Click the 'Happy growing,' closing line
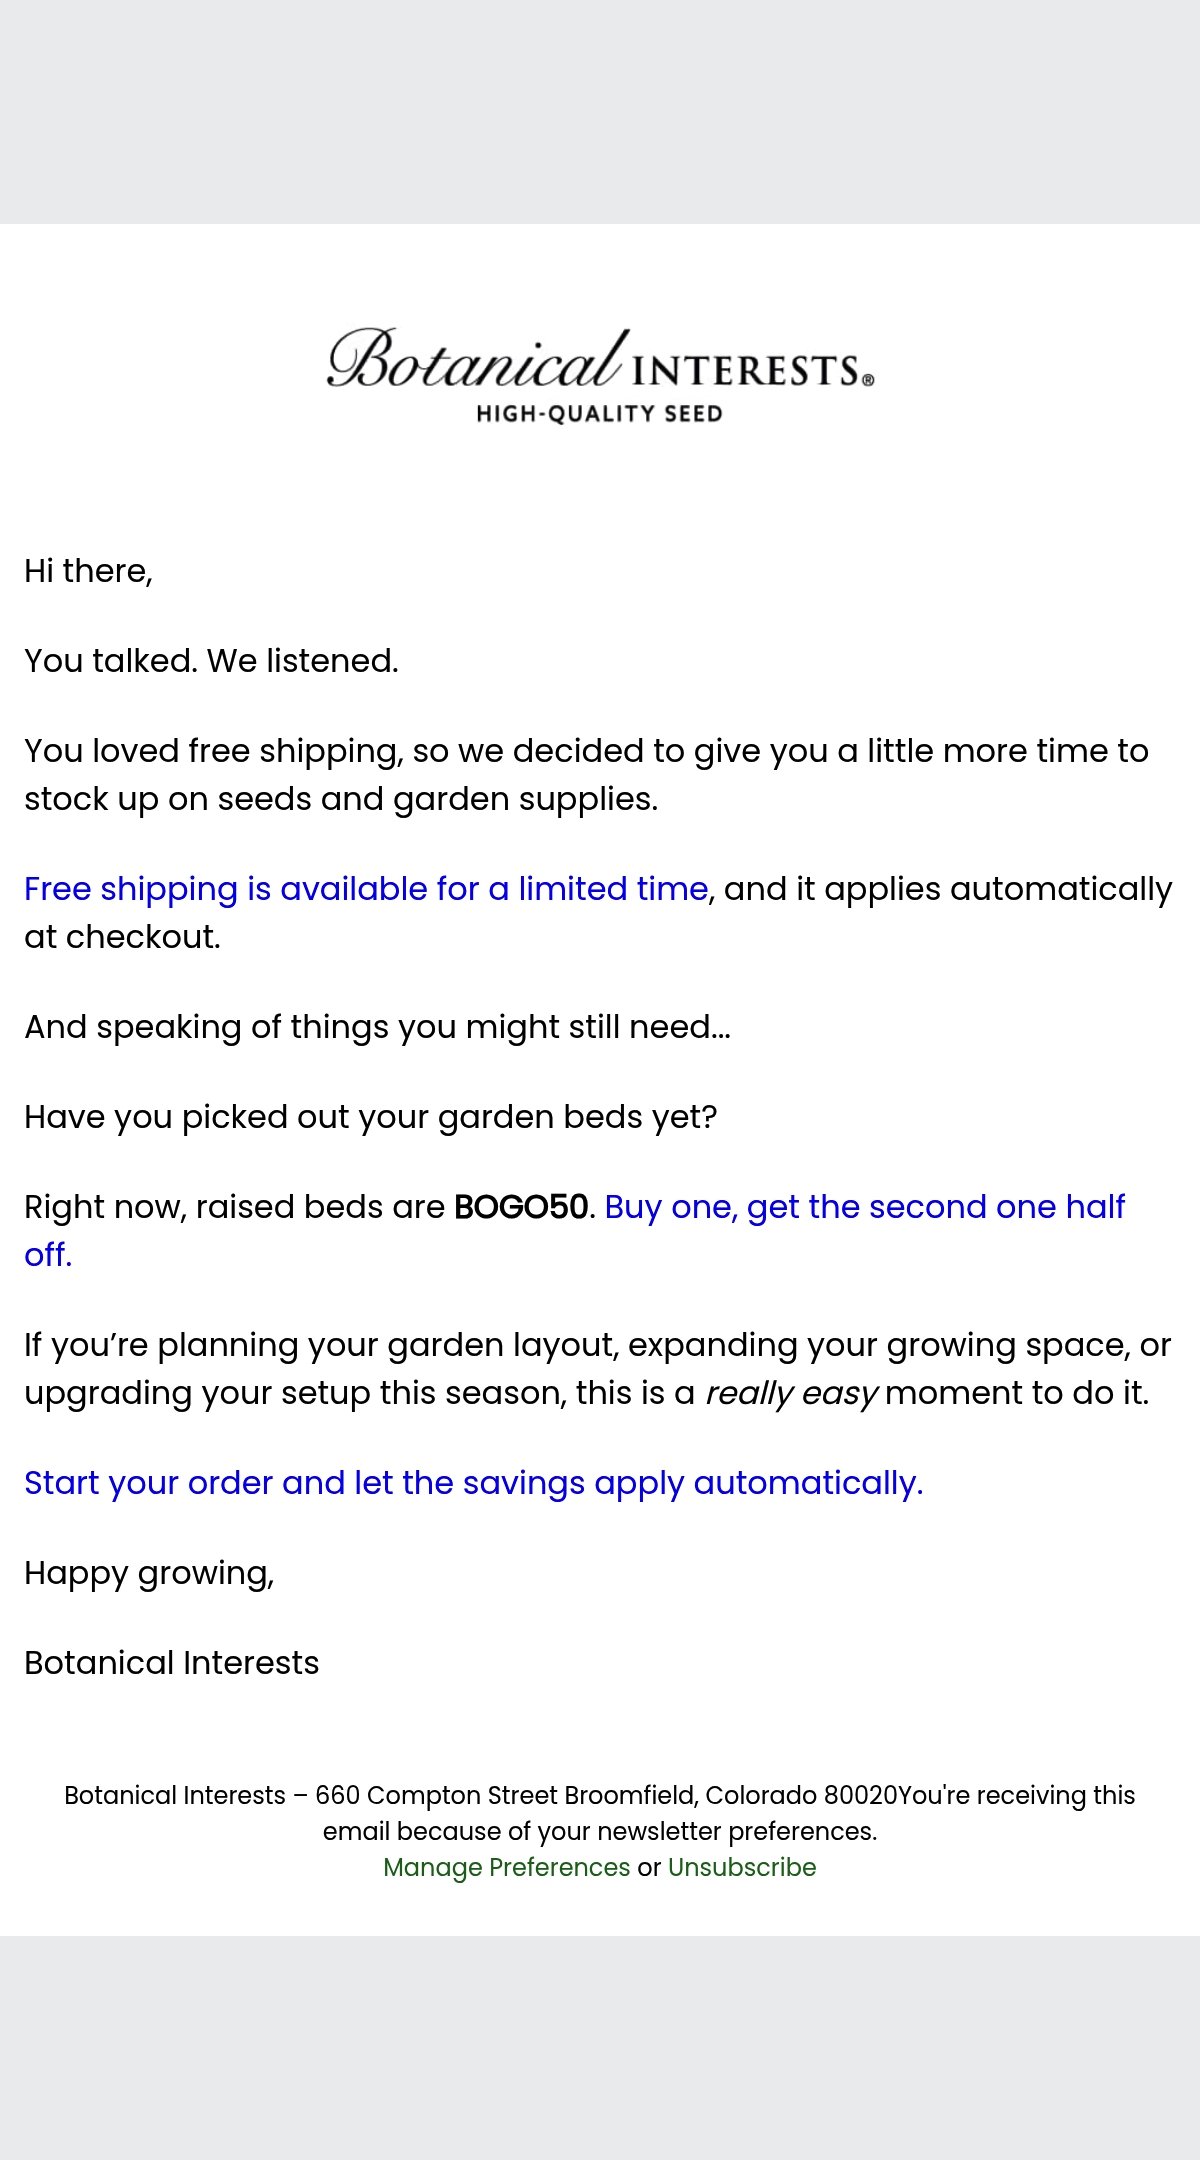Viewport: 1200px width, 2160px height. [149, 1573]
